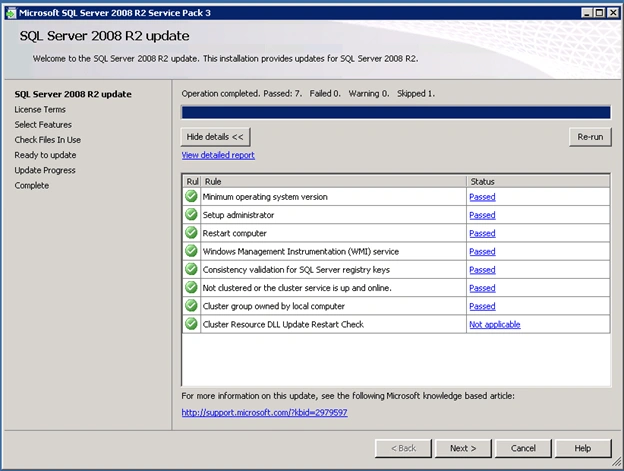Select Cluster Resource DLL Update Restart Check text
This screenshot has width=624, height=471.
pyautogui.click(x=283, y=325)
